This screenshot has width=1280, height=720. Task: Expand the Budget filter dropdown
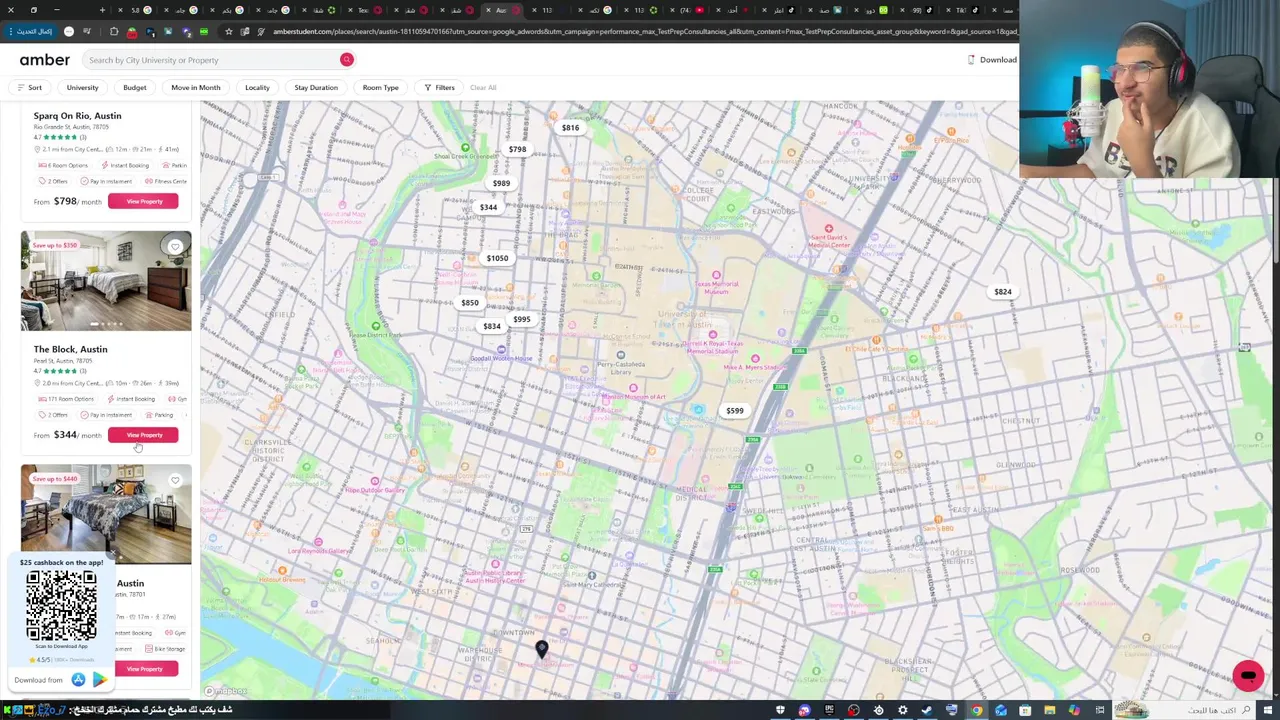(134, 87)
